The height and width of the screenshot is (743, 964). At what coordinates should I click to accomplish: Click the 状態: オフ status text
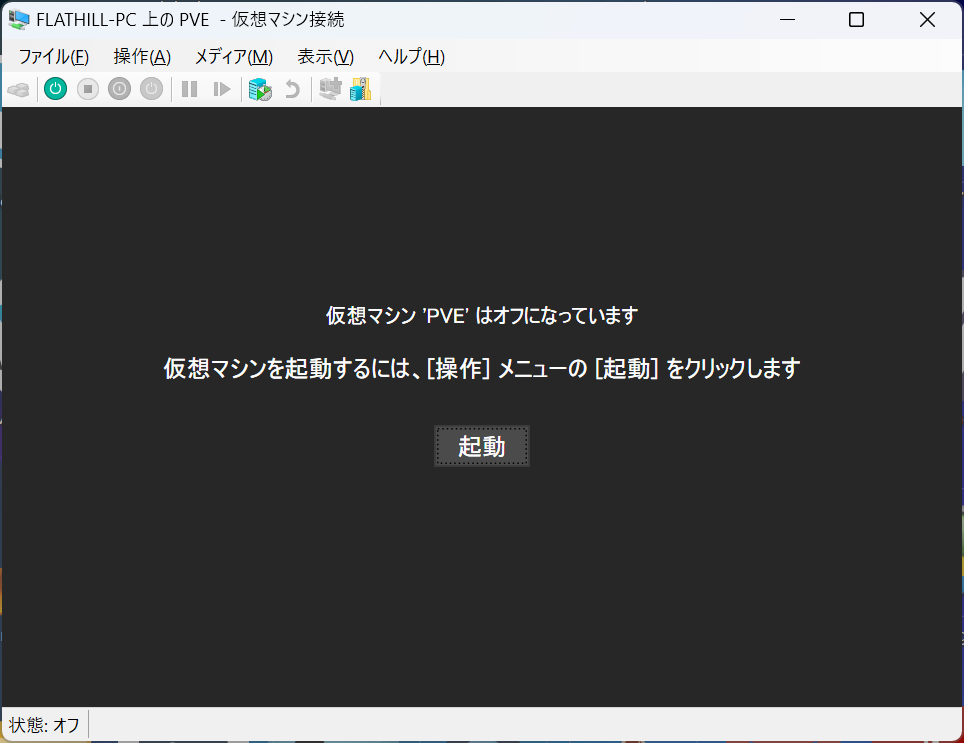pos(44,725)
